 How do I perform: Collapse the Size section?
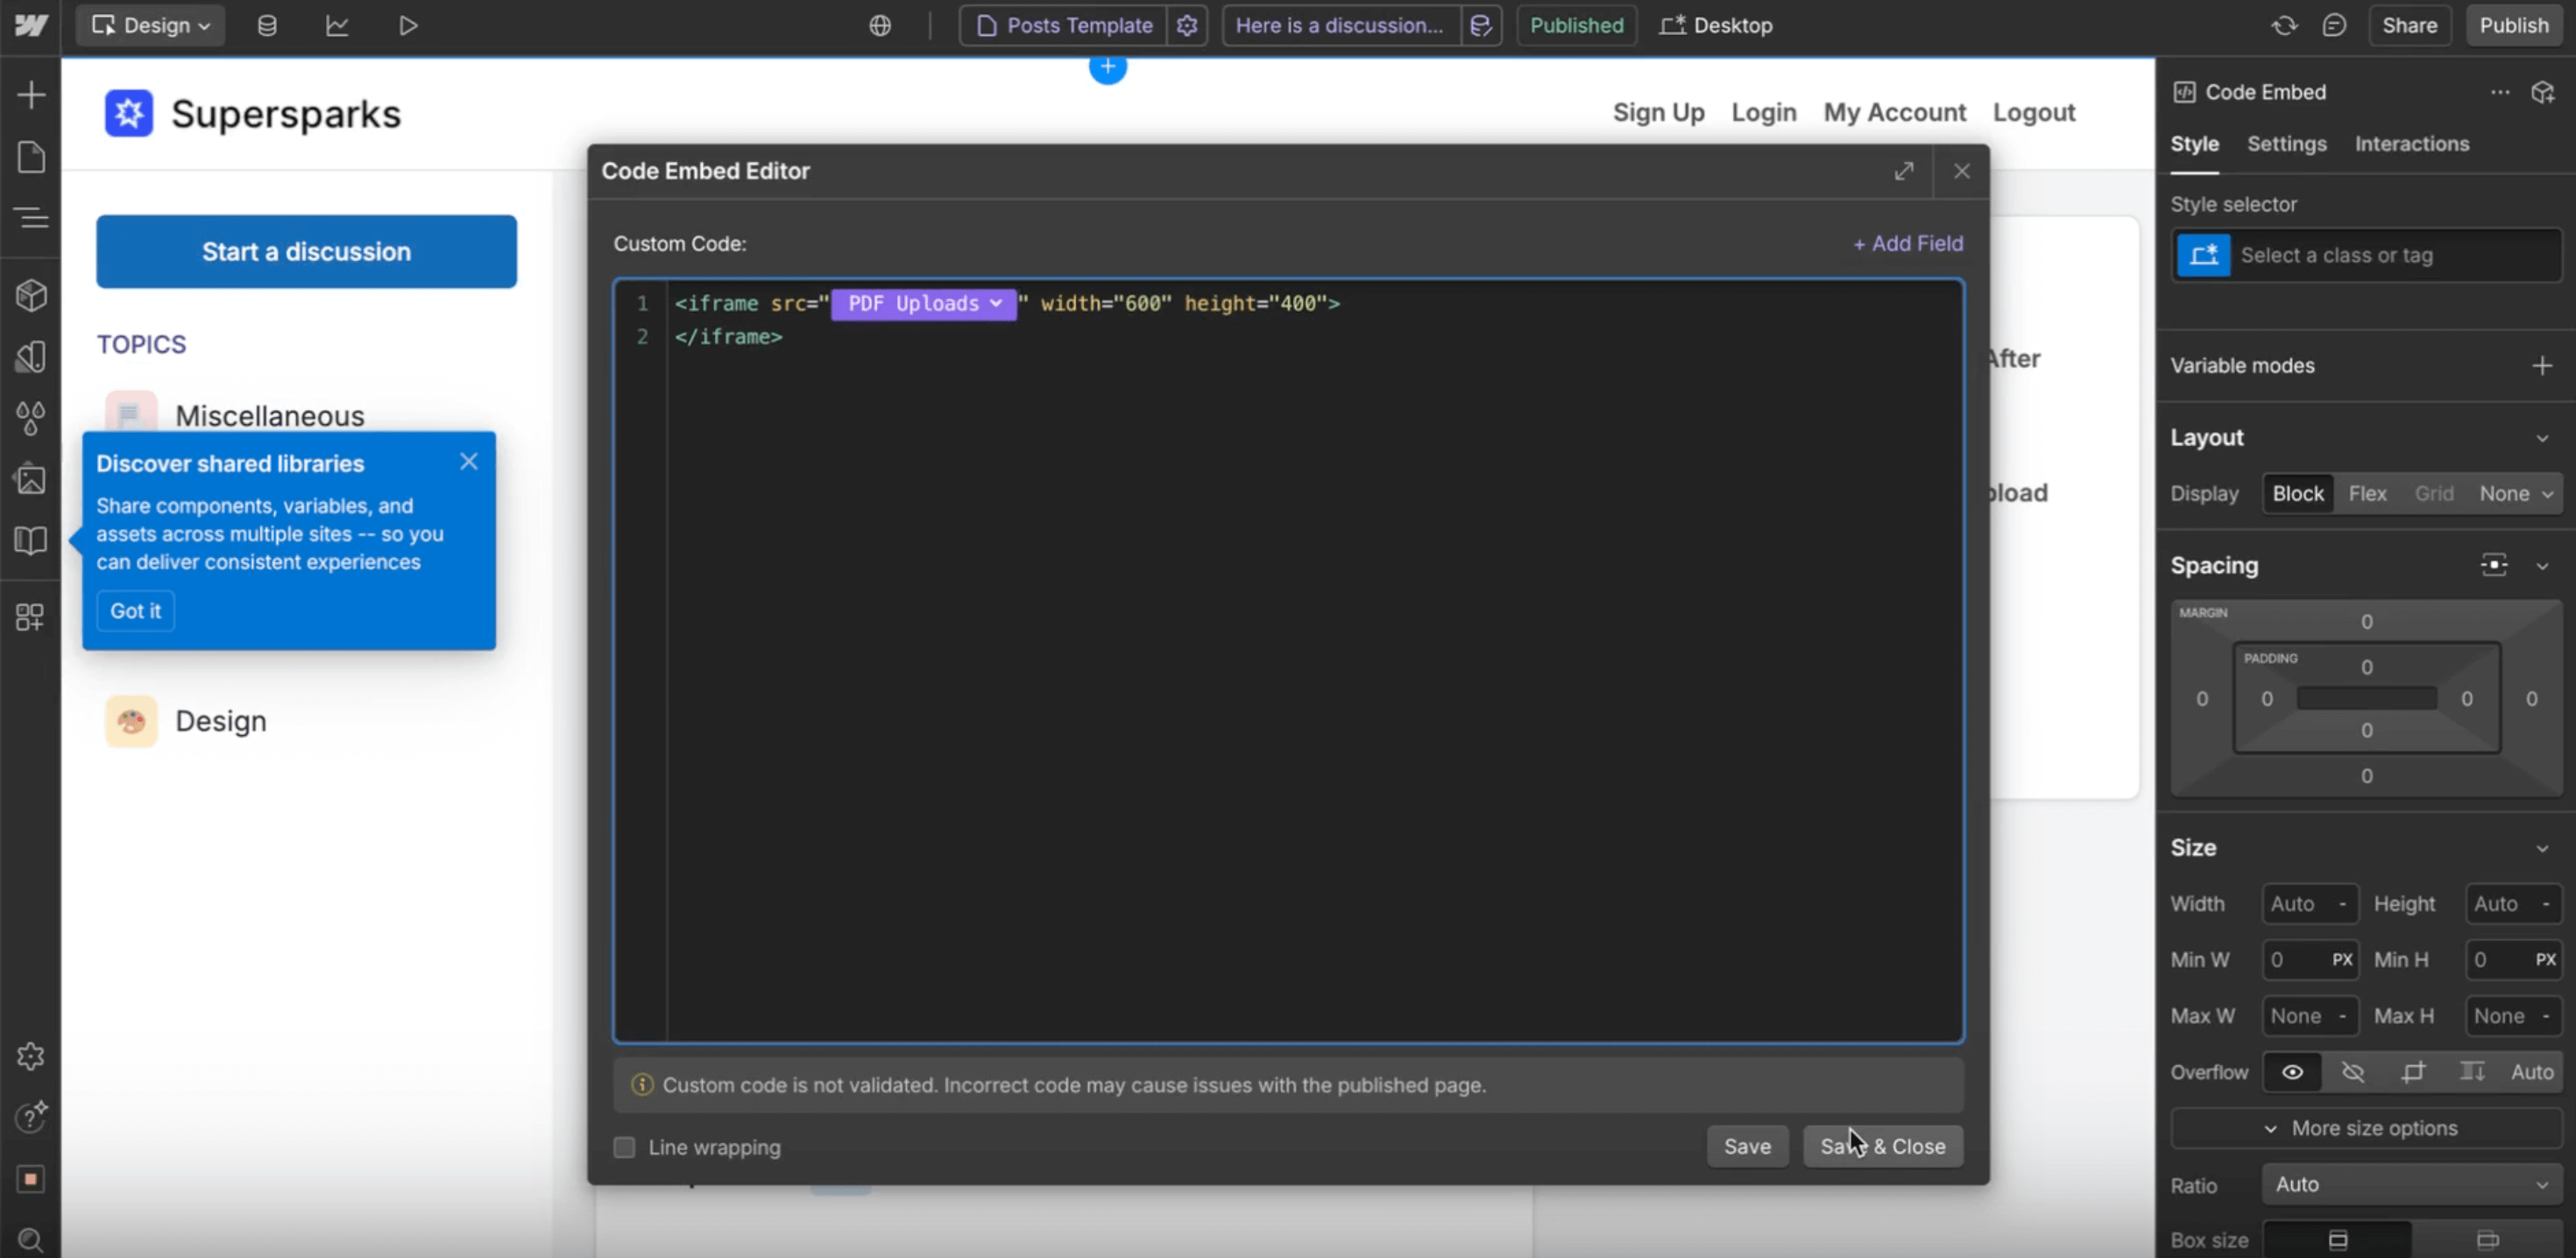pos(2542,848)
